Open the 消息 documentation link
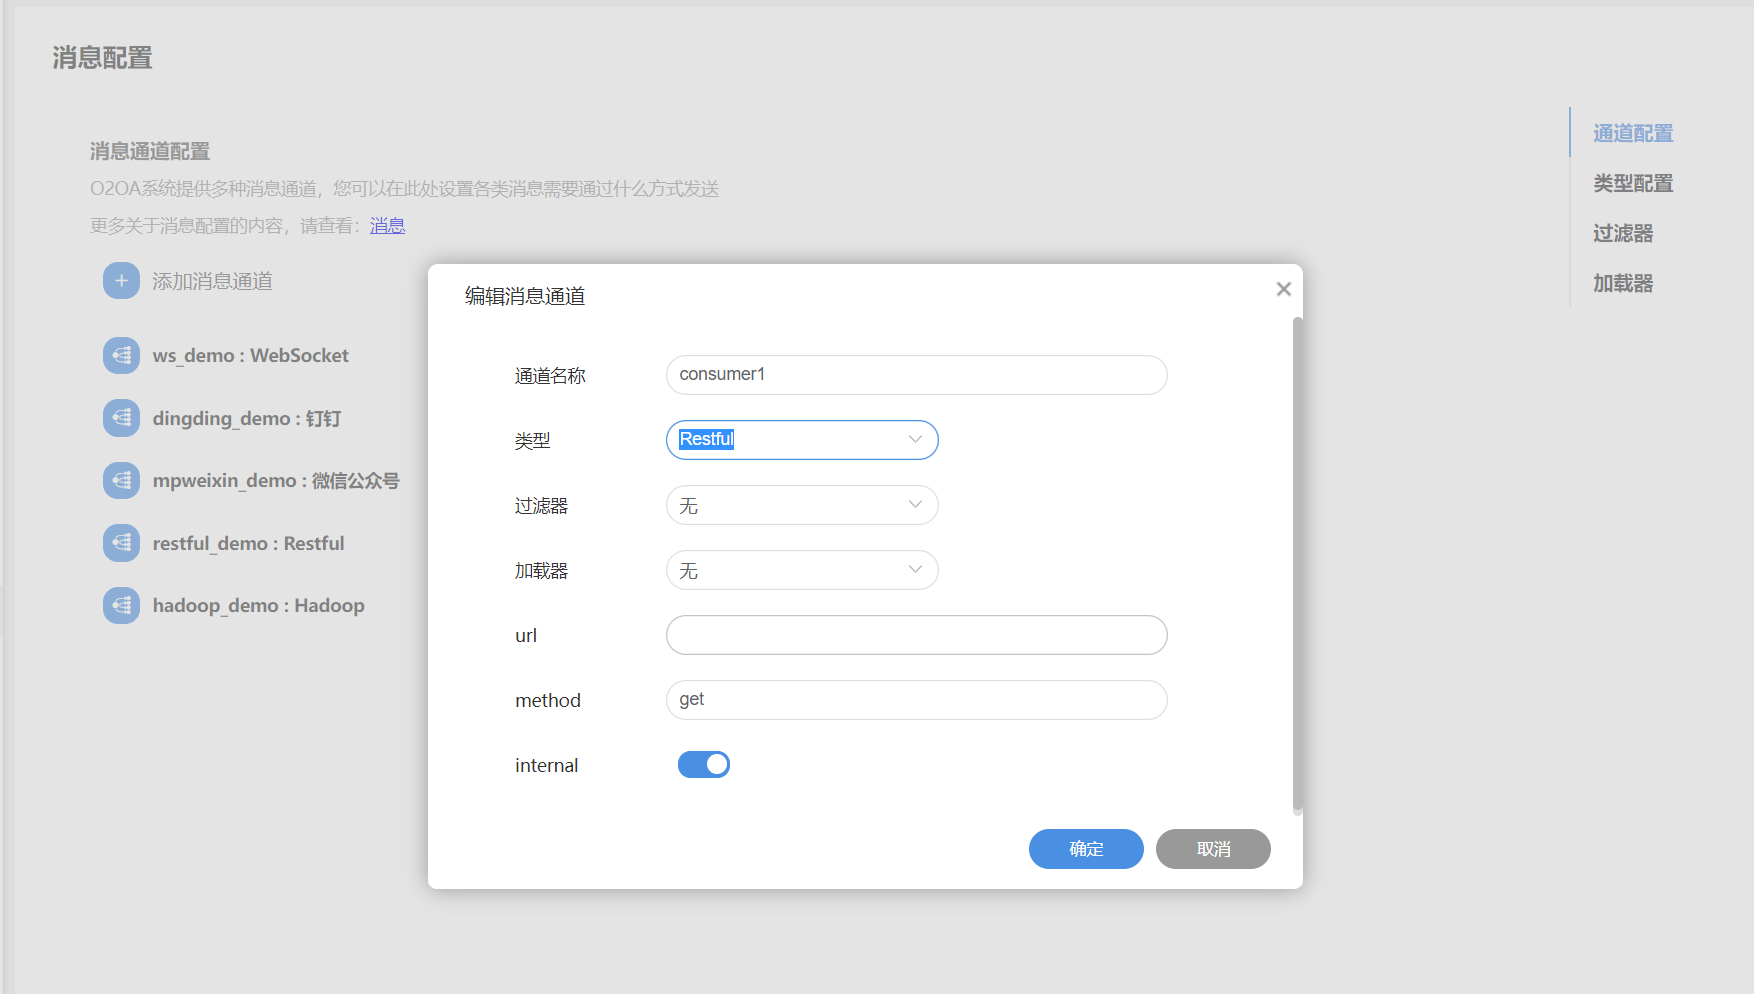This screenshot has width=1754, height=994. (387, 226)
